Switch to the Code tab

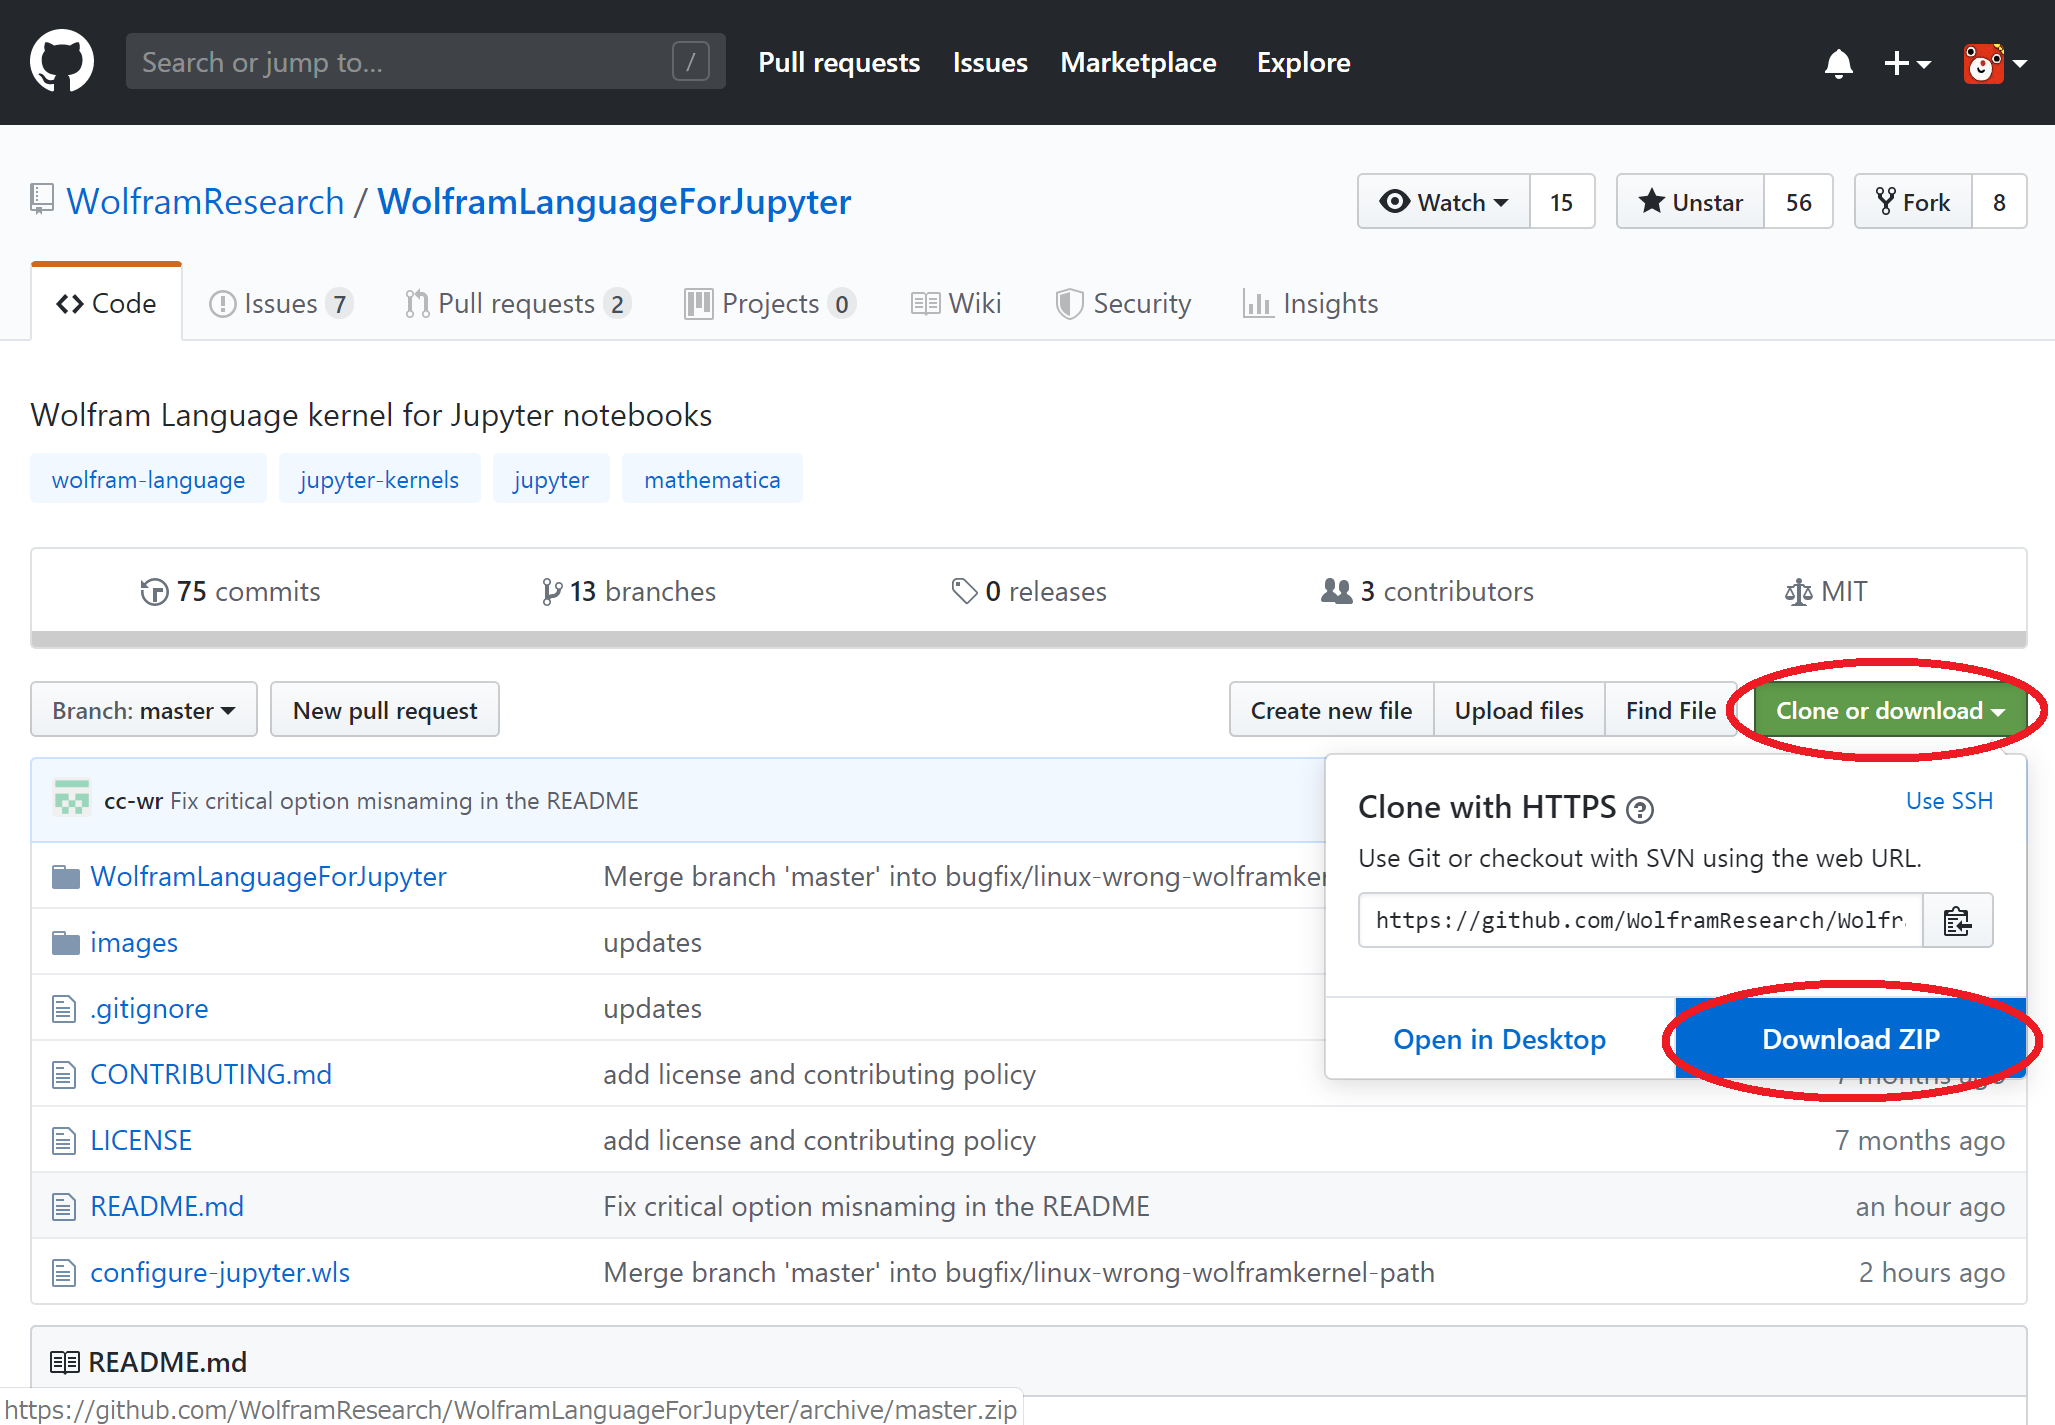106,303
